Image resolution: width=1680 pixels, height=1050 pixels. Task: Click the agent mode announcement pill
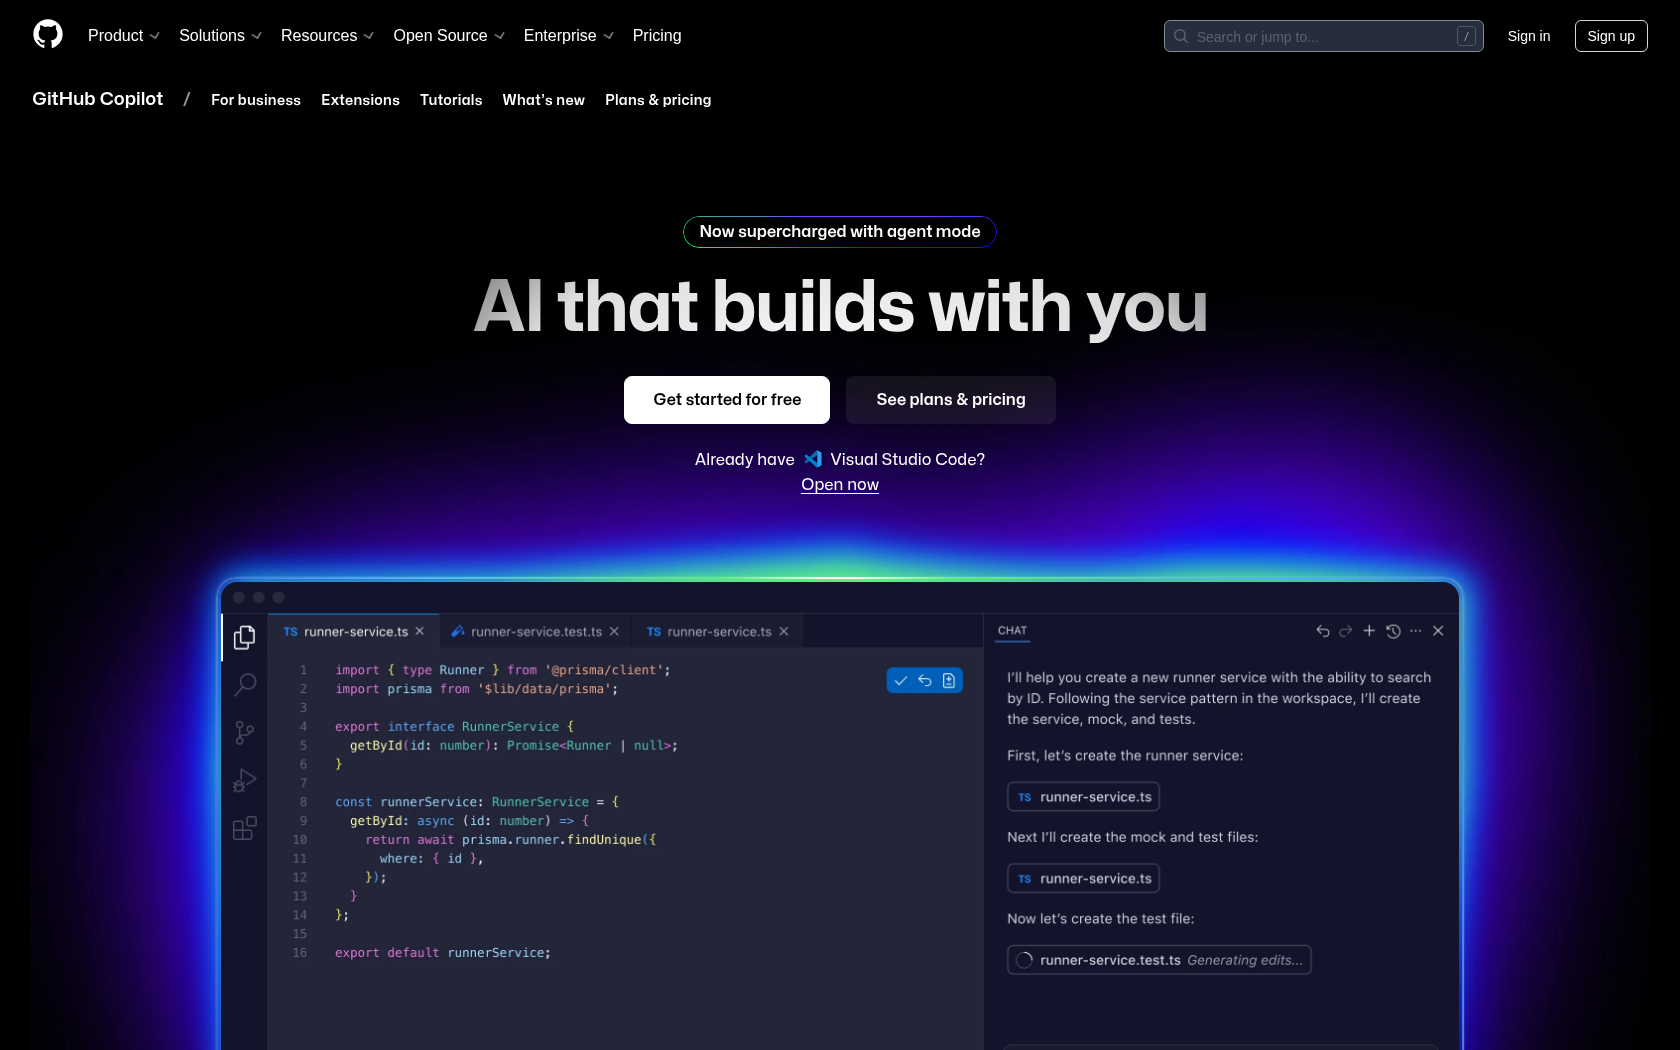point(840,232)
